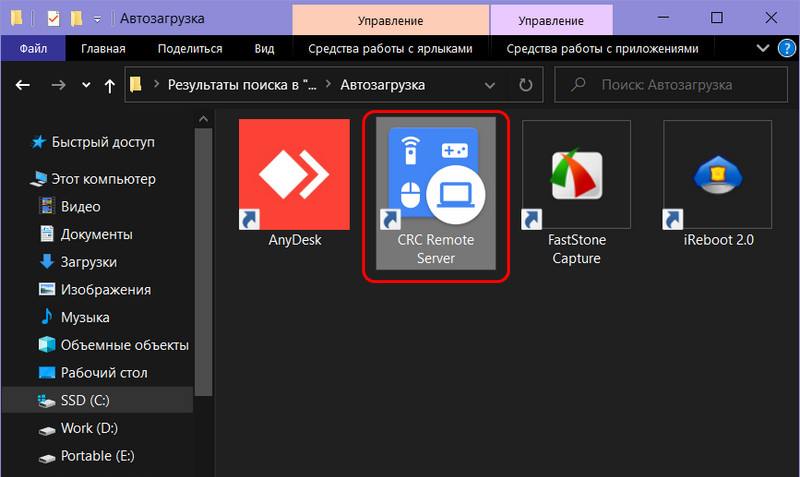Image resolution: width=800 pixels, height=477 pixels.
Task: Select the SSD (C:) drive
Action: [97, 400]
